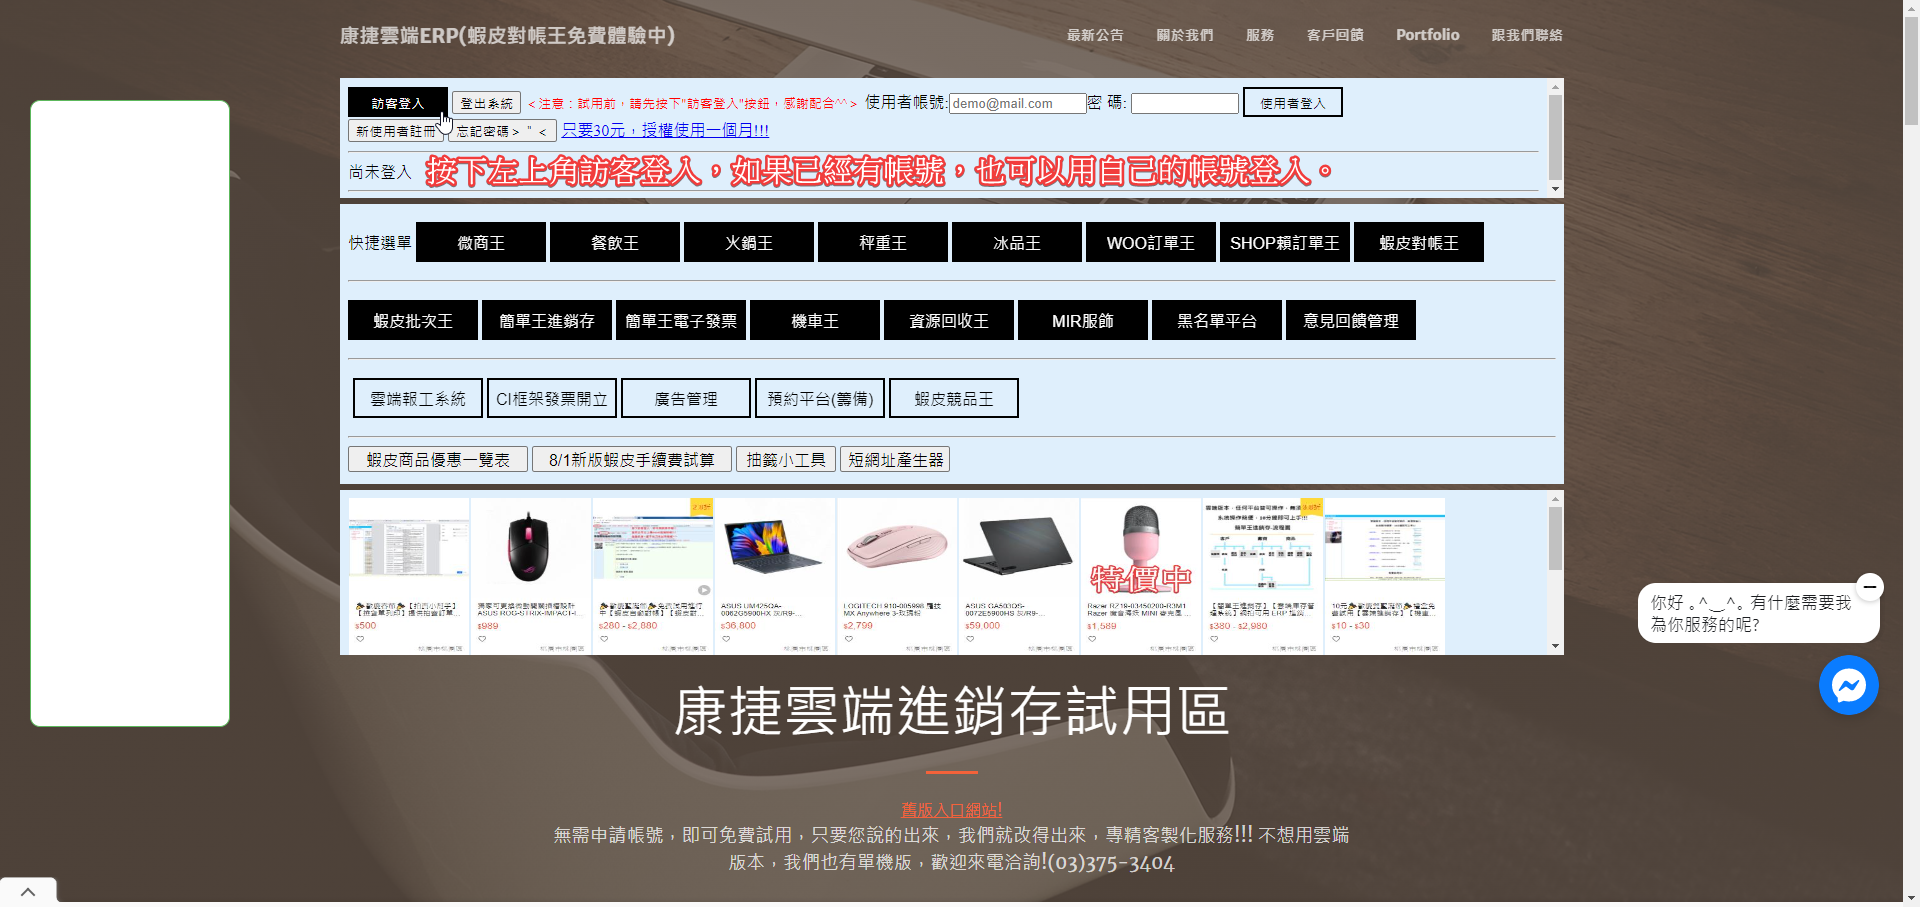This screenshot has width=1920, height=907.
Task: Click heart under Logitech MX Anywhere mouse
Action: click(848, 639)
